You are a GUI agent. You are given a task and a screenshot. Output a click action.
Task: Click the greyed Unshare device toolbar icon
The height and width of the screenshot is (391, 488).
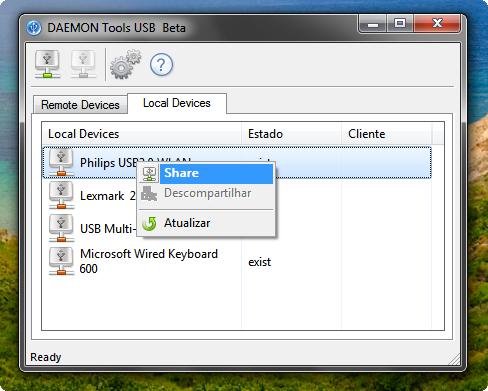pos(83,65)
